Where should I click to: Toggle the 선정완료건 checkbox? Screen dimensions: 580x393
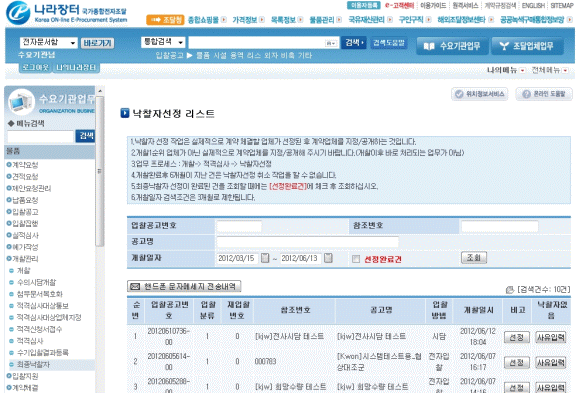tap(356, 259)
